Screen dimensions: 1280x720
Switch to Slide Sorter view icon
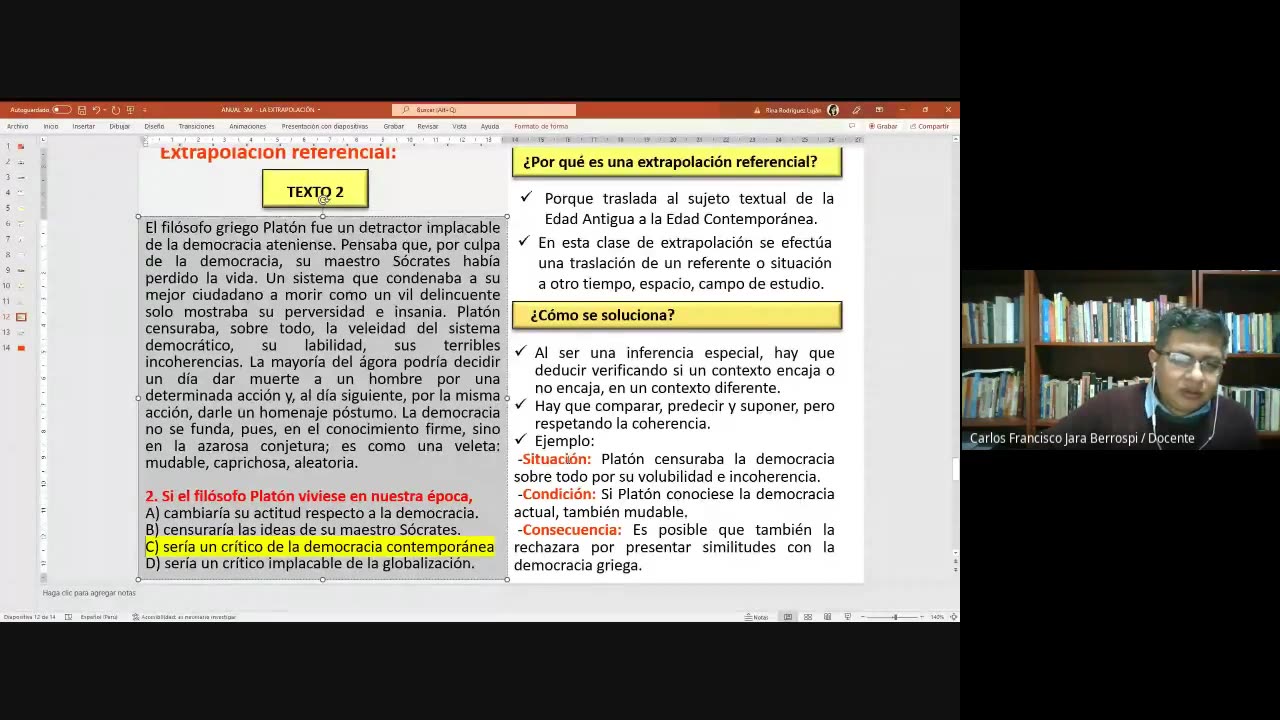pos(808,617)
